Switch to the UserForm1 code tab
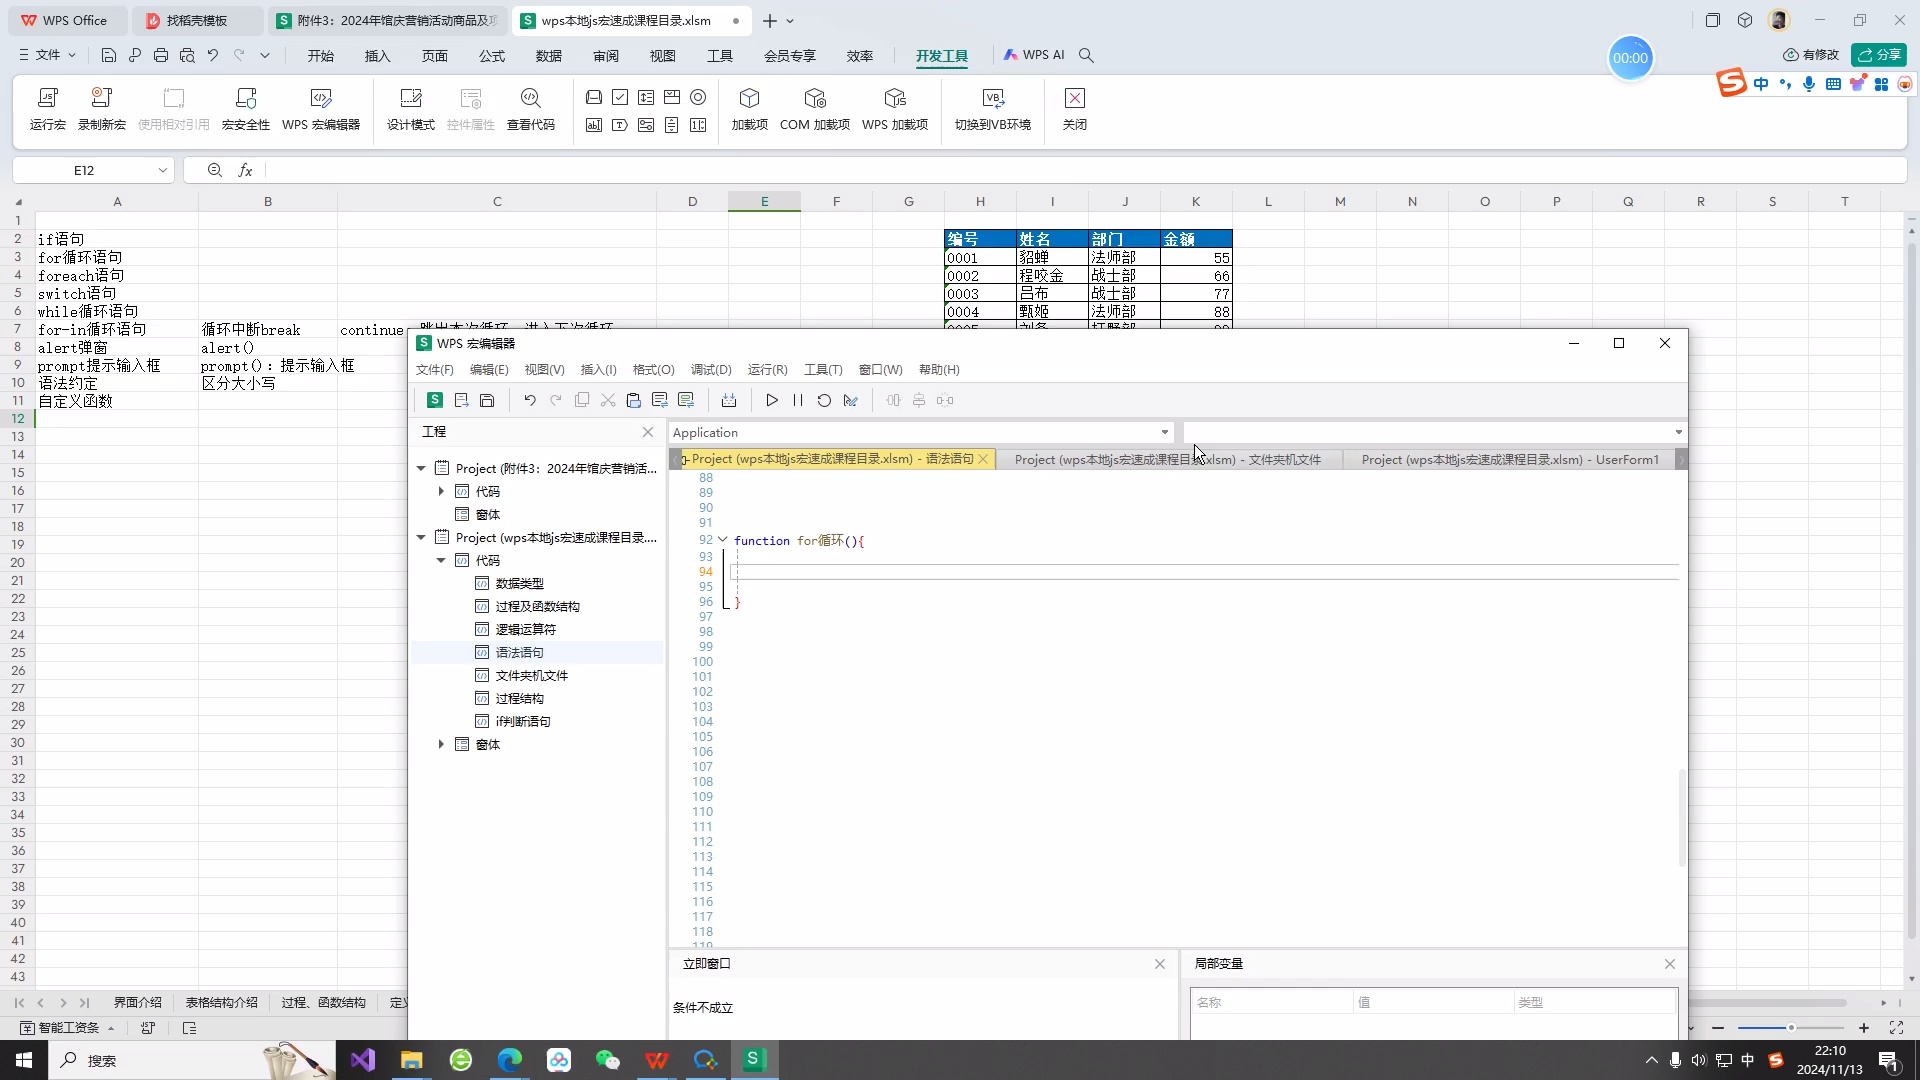 (x=1509, y=459)
